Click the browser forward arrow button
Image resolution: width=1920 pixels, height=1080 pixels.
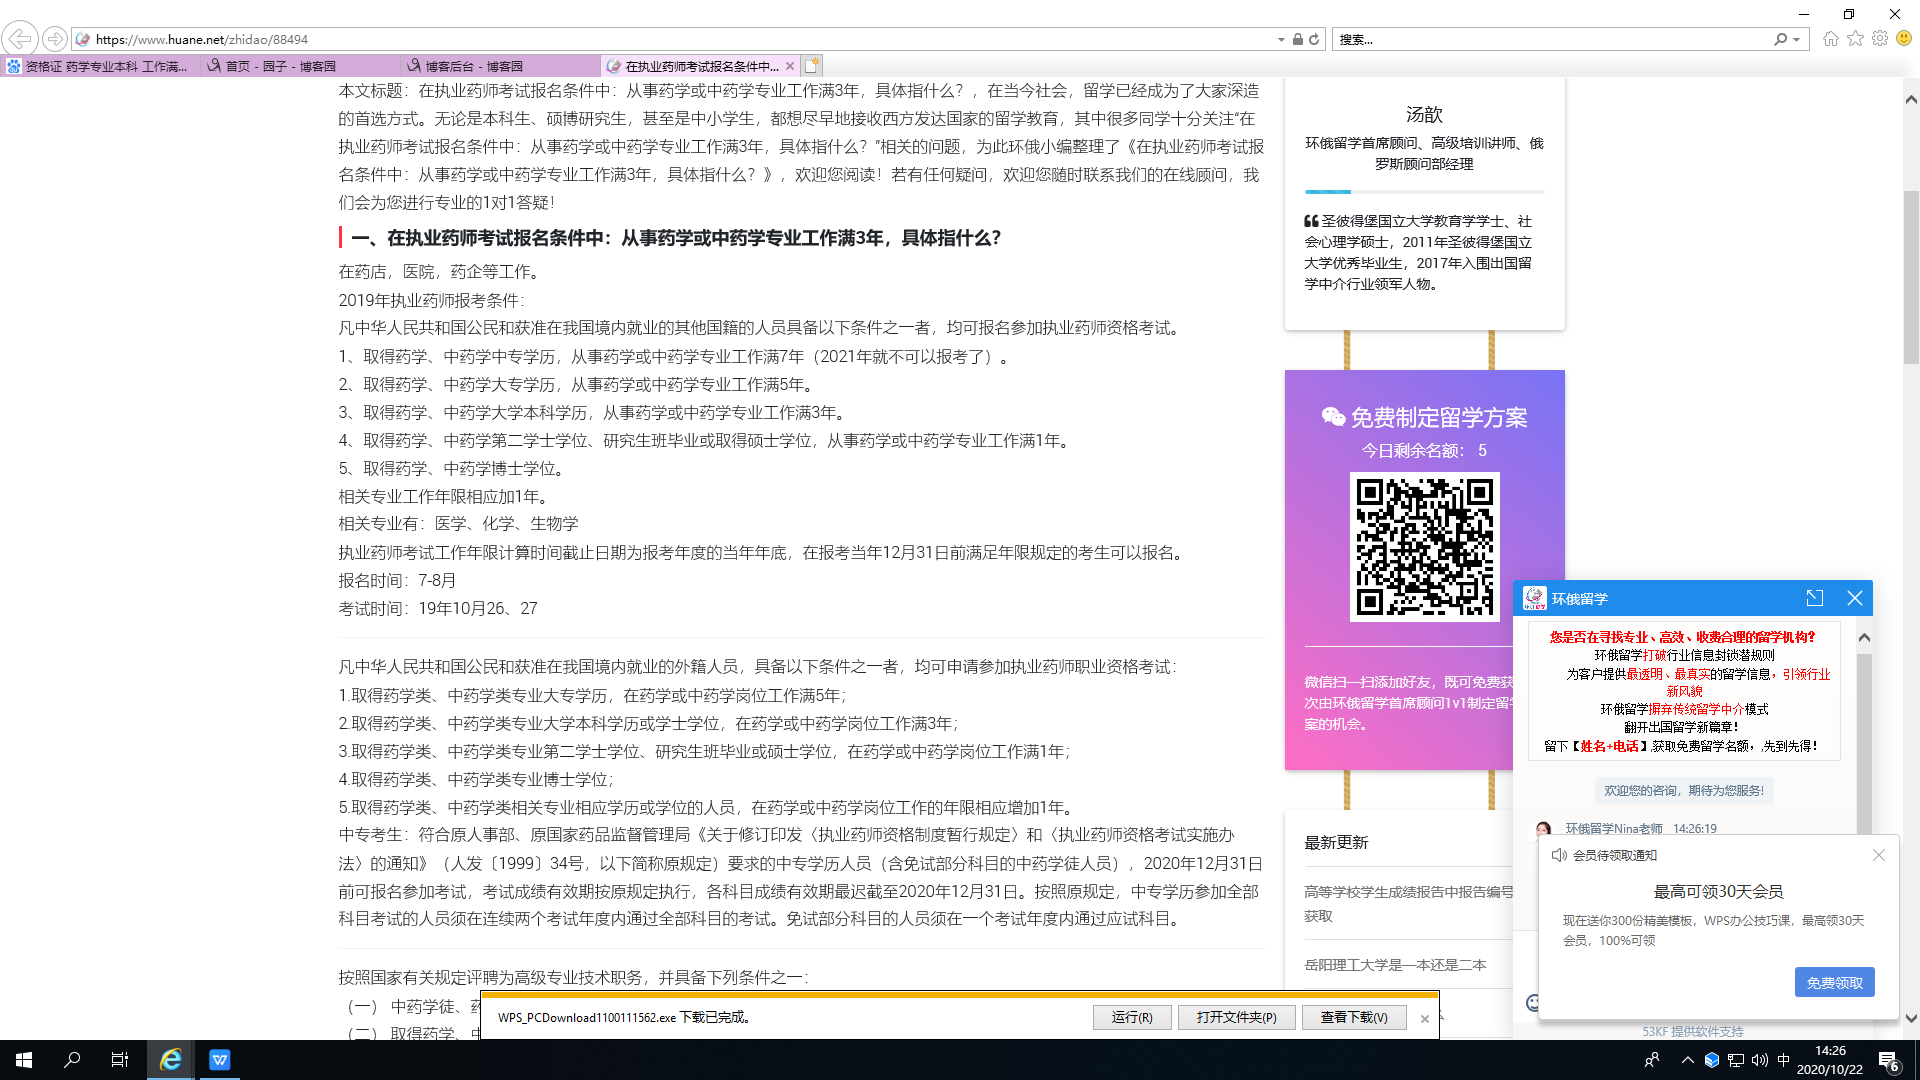(x=55, y=39)
